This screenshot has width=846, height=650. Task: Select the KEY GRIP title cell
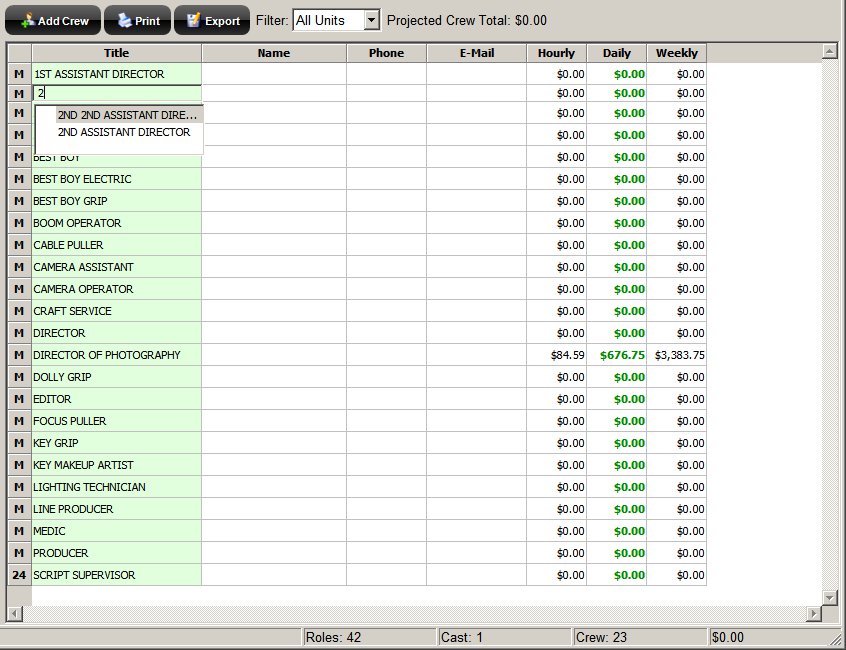[x=117, y=443]
